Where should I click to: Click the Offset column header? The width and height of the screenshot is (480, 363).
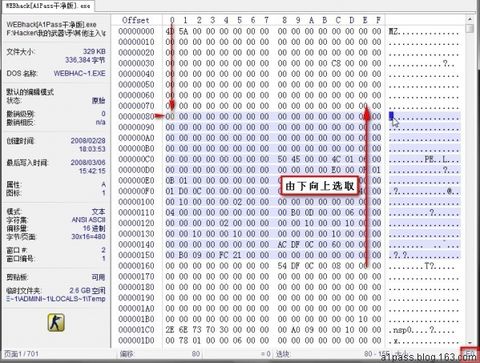136,20
